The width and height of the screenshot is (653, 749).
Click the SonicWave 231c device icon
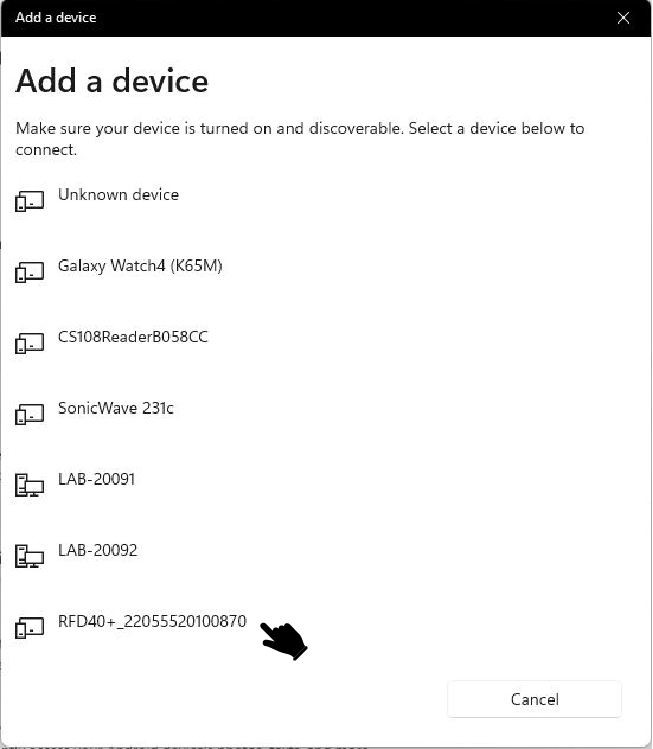coord(29,415)
